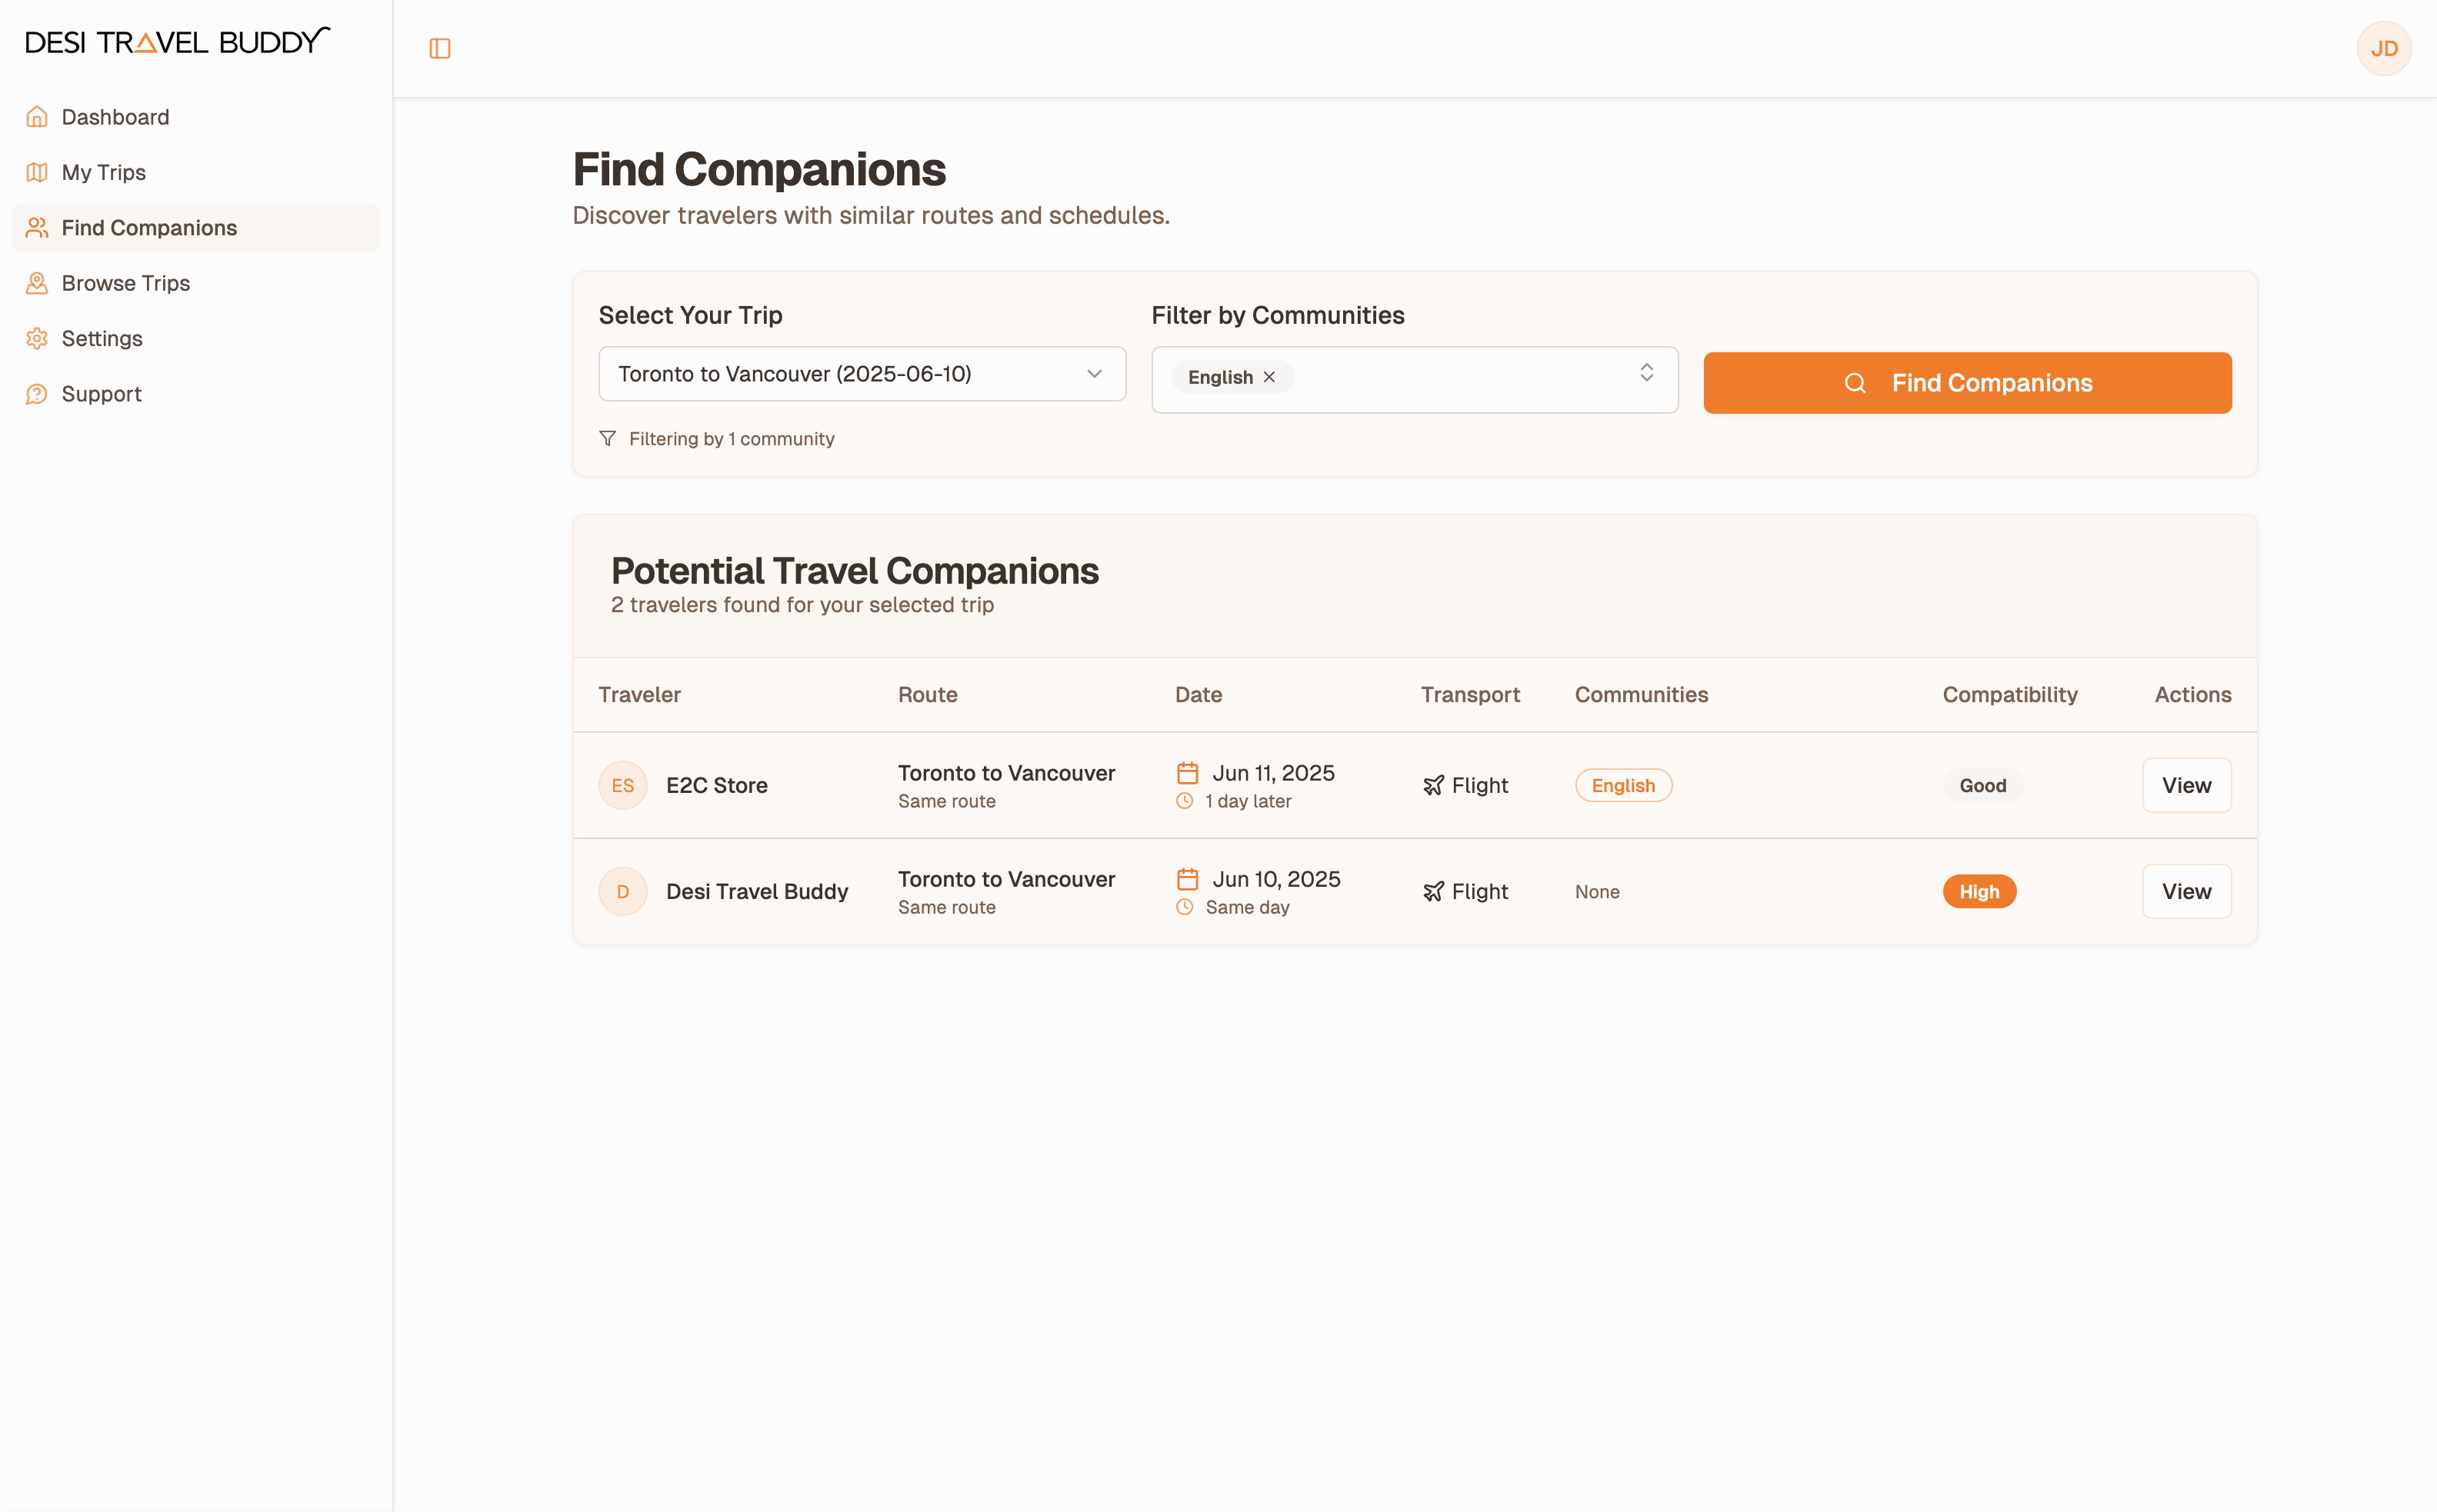Click the JD profile avatar
This screenshot has width=2437, height=1512.
click(2385, 47)
